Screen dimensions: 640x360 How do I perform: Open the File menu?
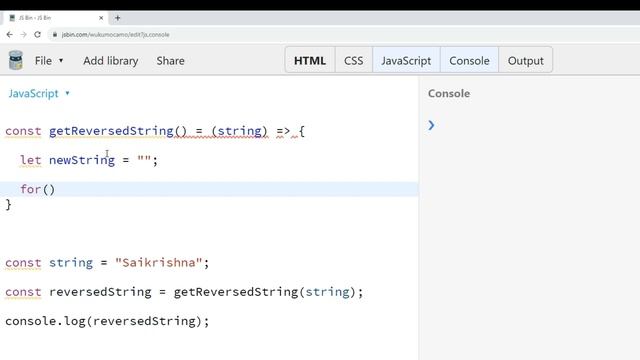point(49,61)
